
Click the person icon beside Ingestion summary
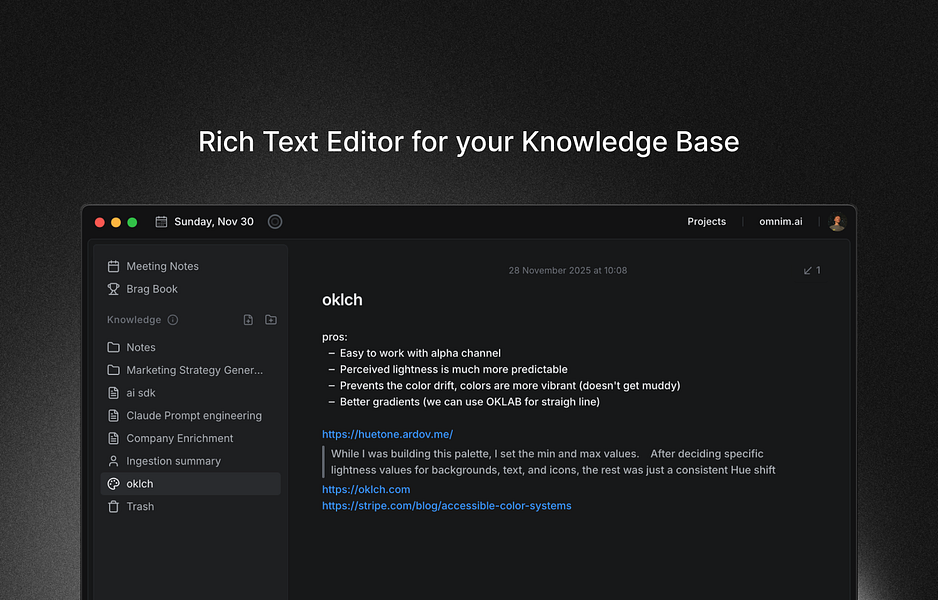coord(113,461)
